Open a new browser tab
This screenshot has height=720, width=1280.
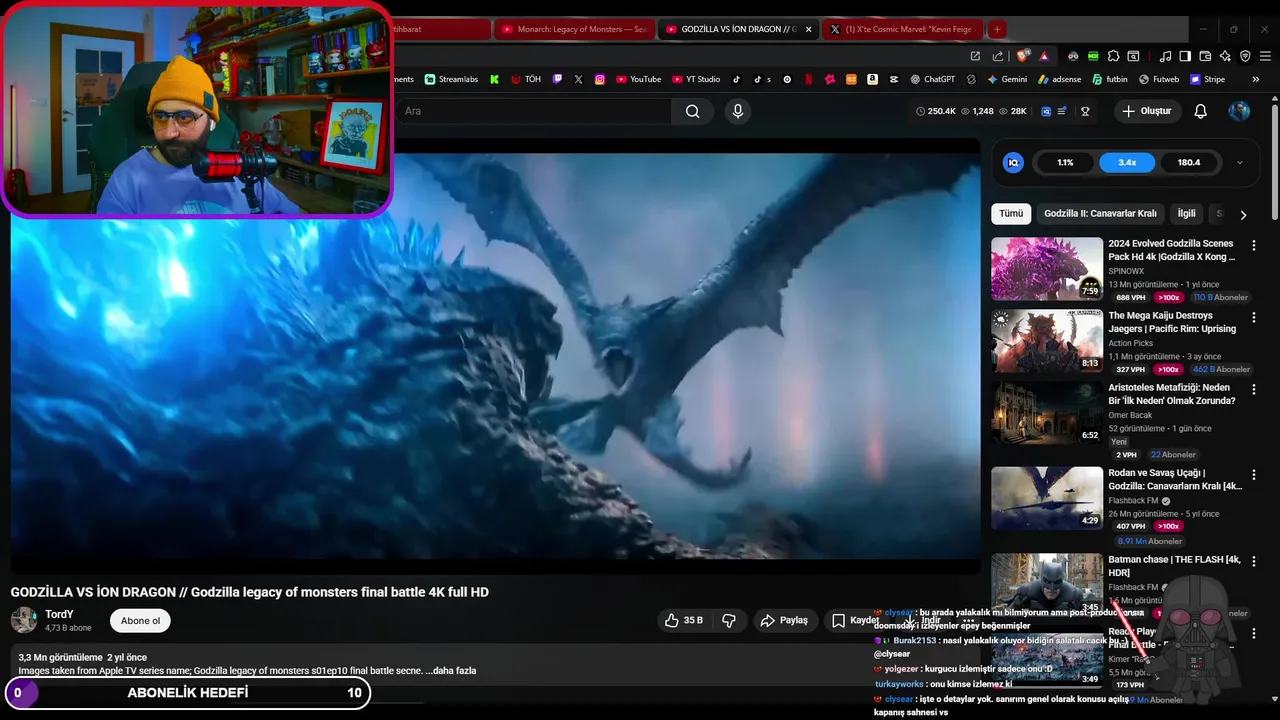tap(997, 29)
